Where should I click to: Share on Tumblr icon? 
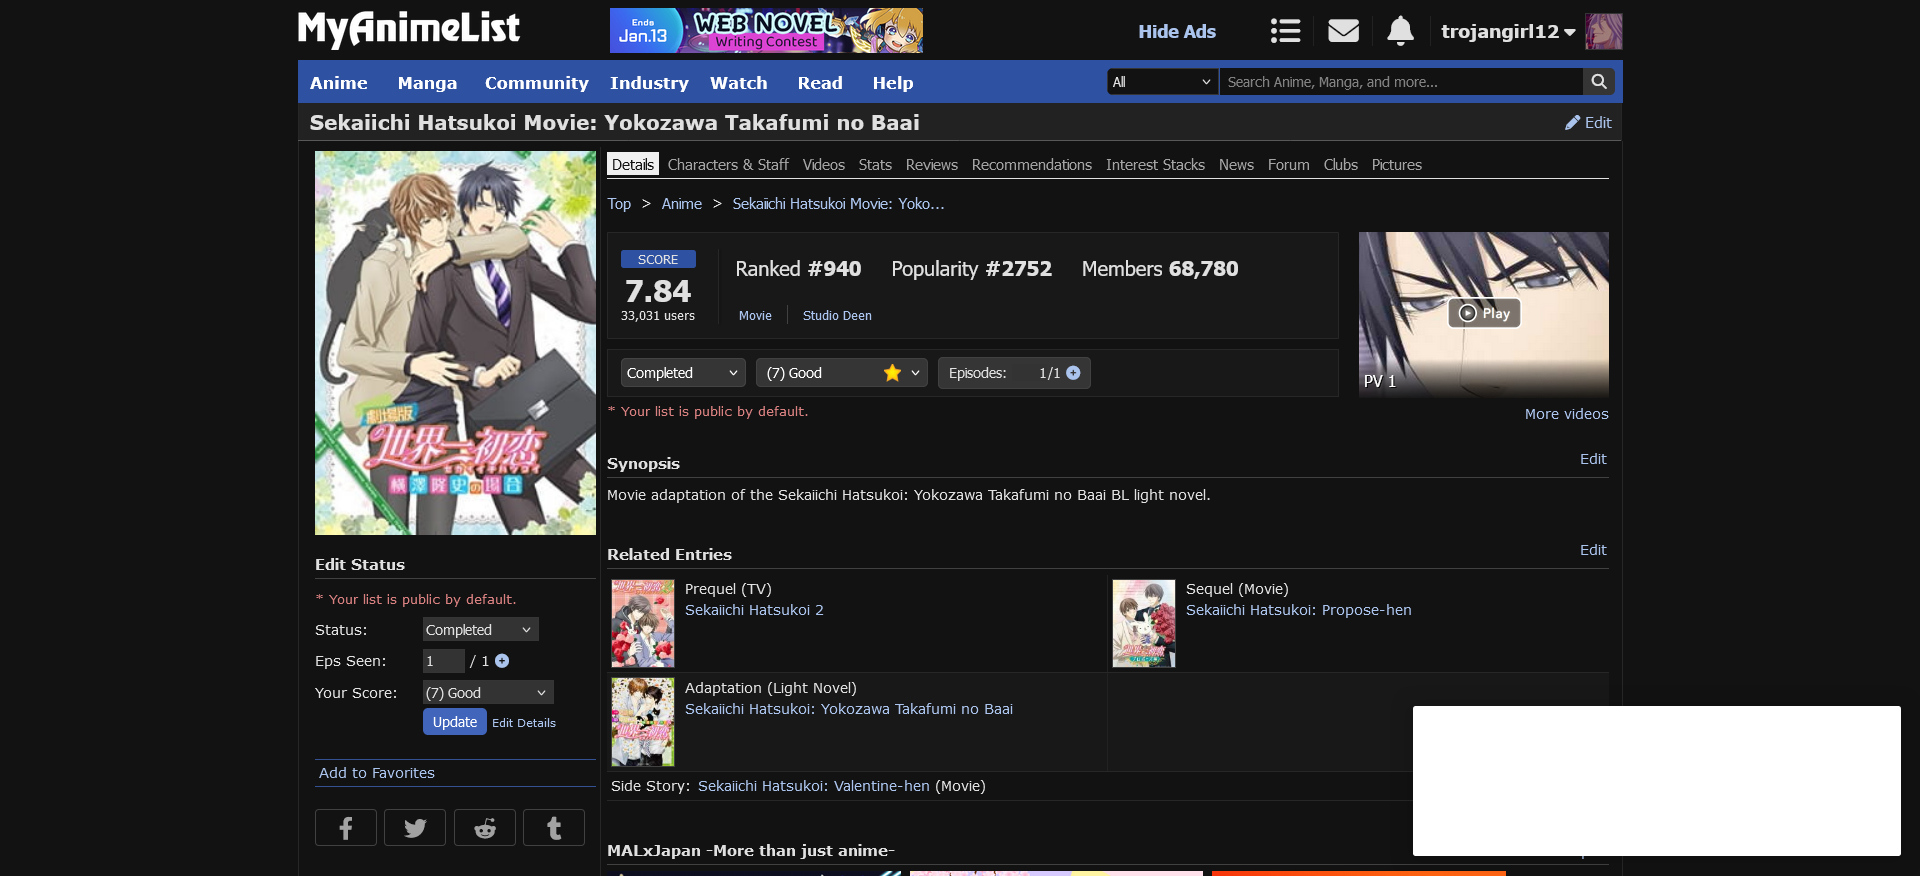pos(554,828)
